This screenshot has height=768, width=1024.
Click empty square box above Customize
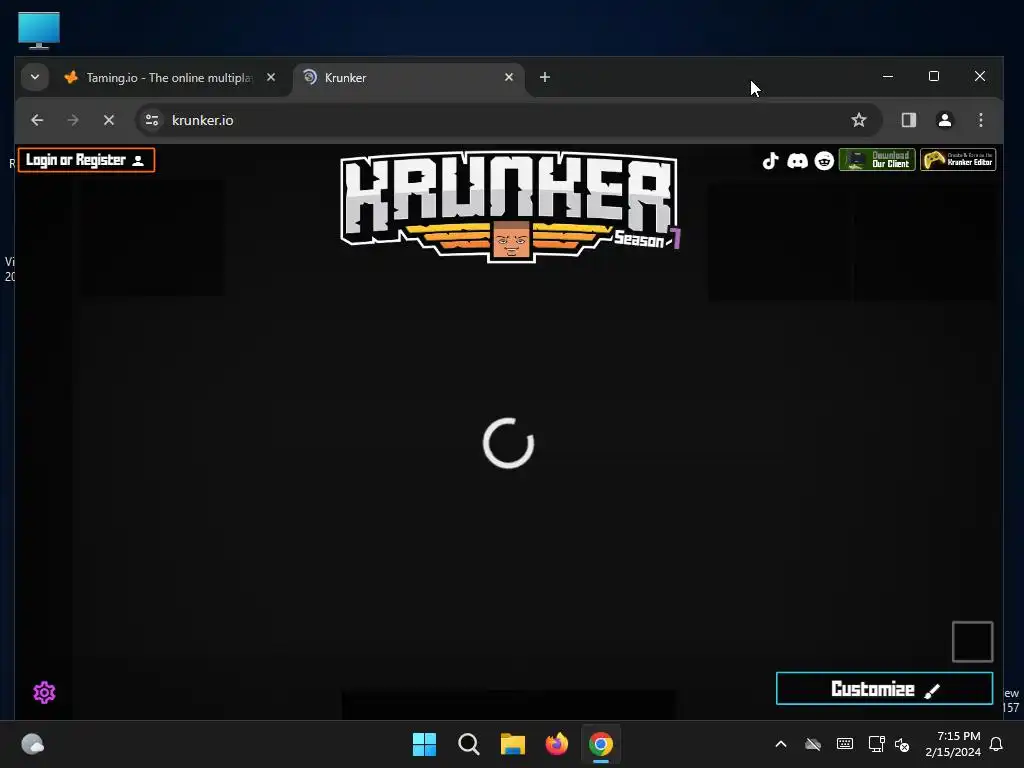972,641
